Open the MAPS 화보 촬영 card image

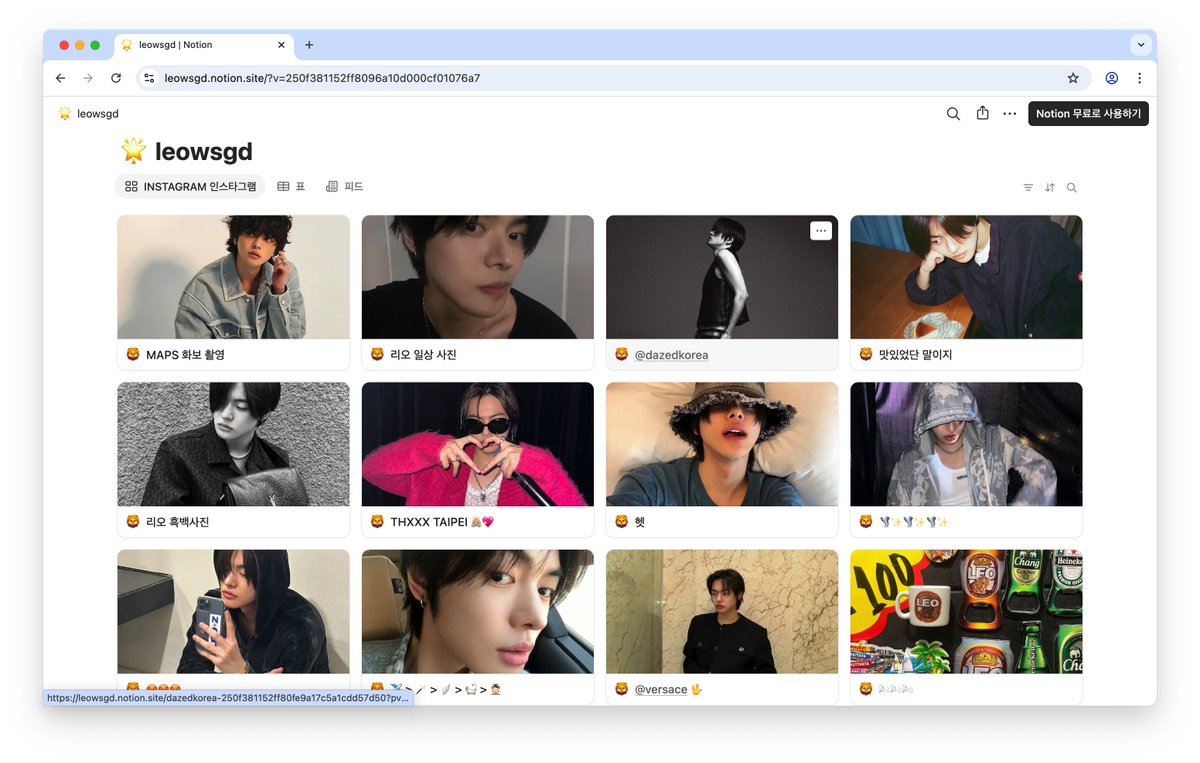(x=233, y=277)
